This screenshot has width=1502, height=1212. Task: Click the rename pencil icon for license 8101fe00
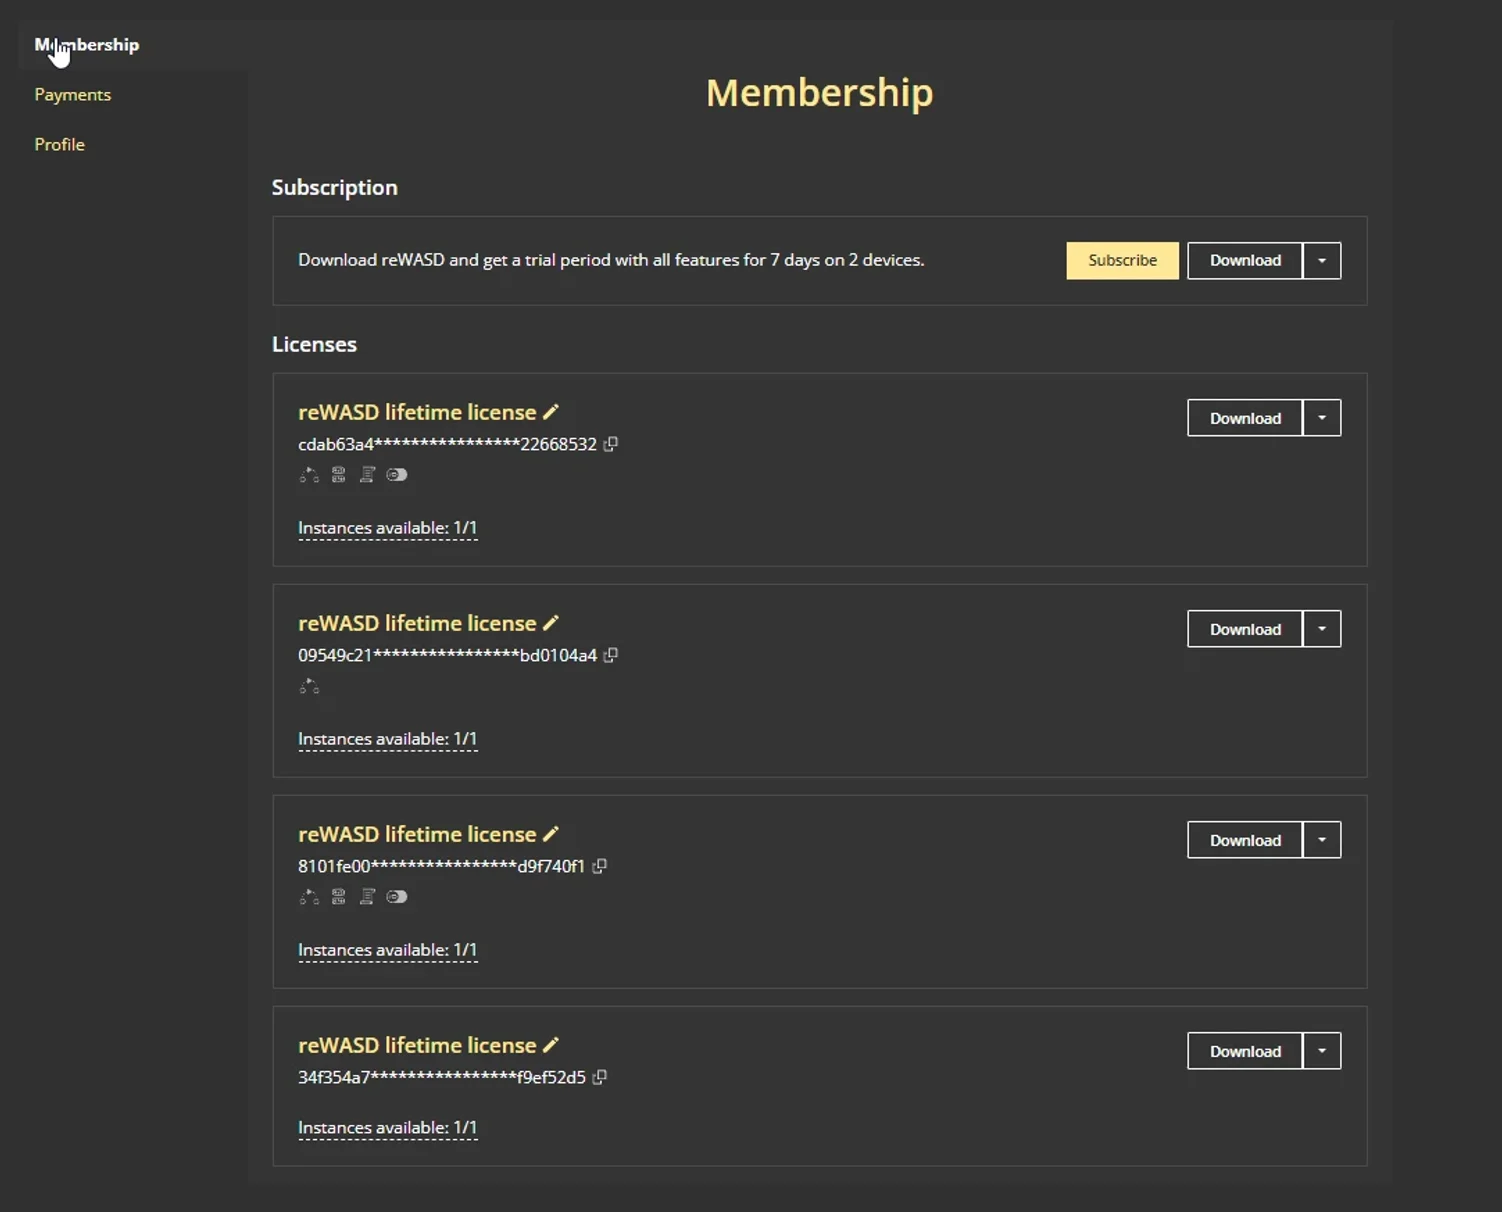click(x=550, y=834)
